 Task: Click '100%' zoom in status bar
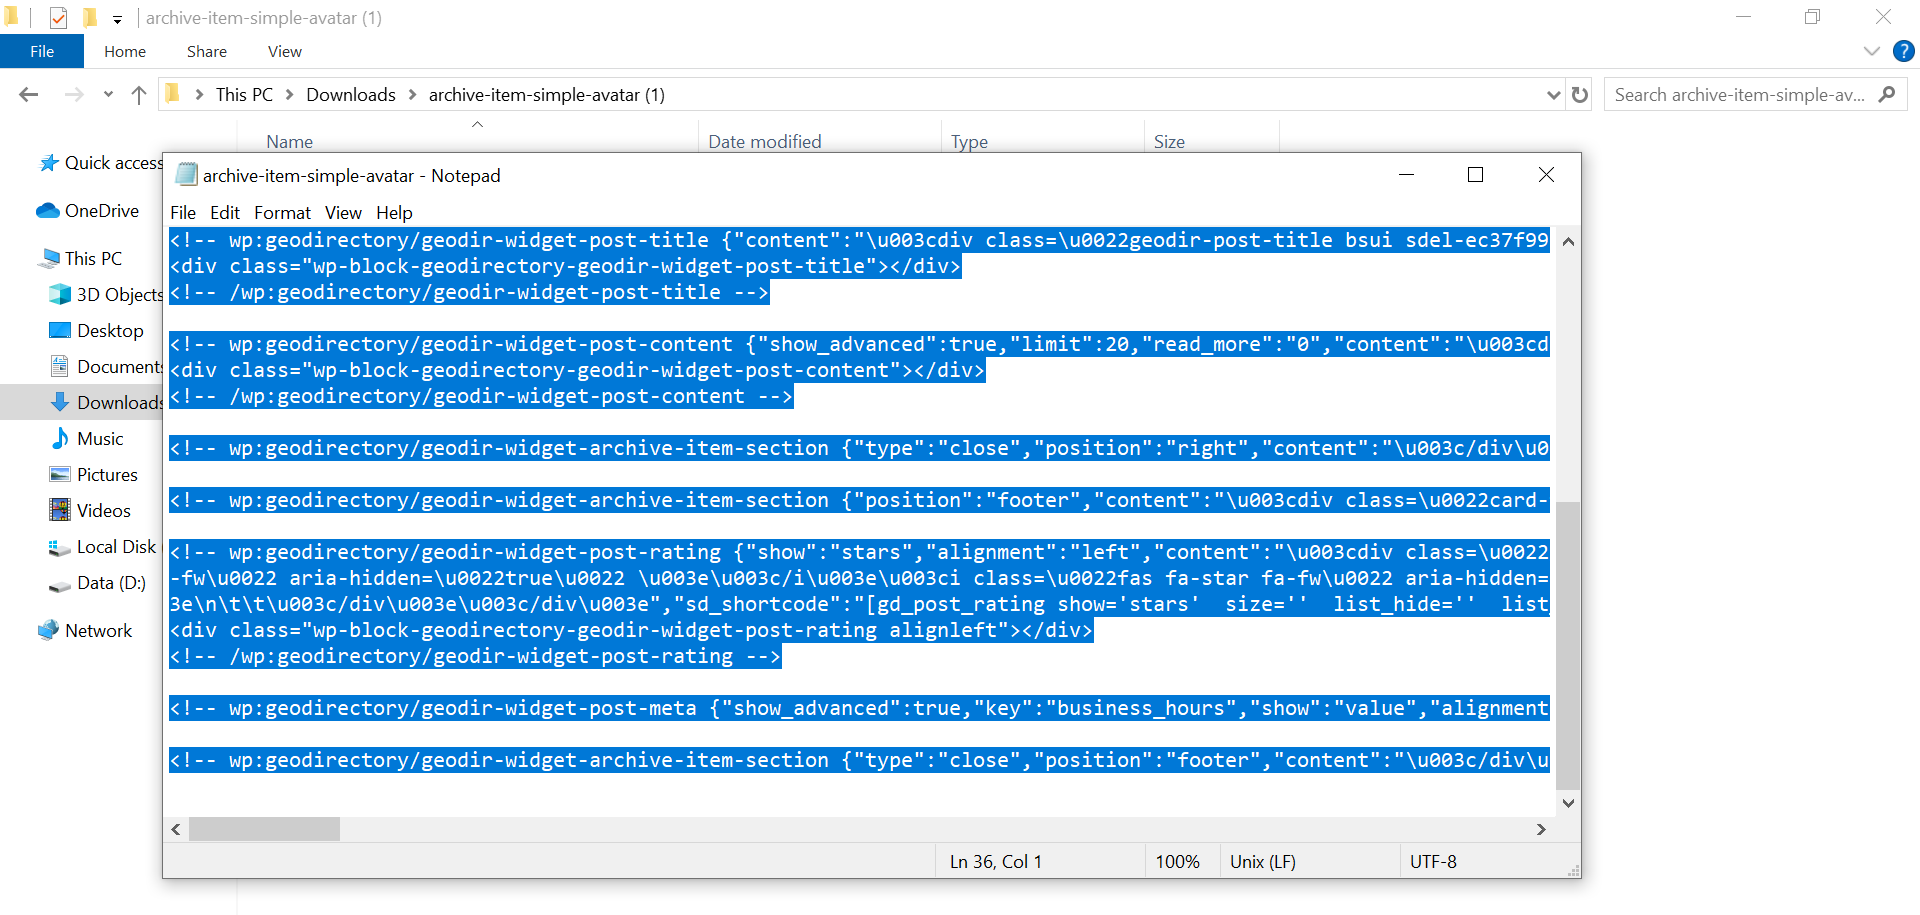pyautogui.click(x=1177, y=862)
